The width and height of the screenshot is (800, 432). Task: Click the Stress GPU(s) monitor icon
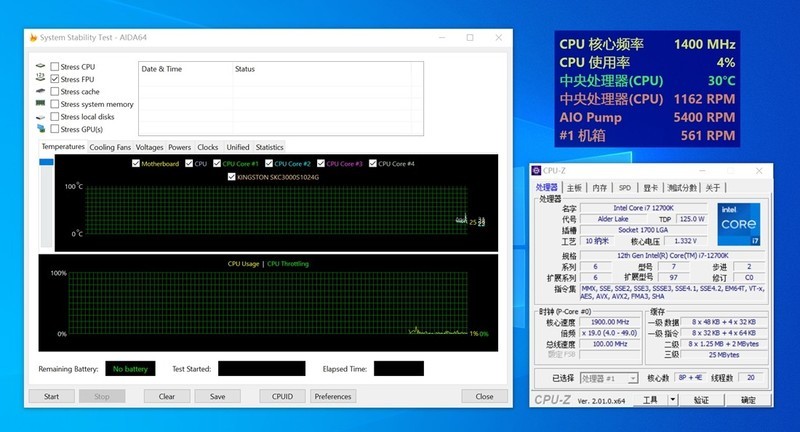(40, 129)
